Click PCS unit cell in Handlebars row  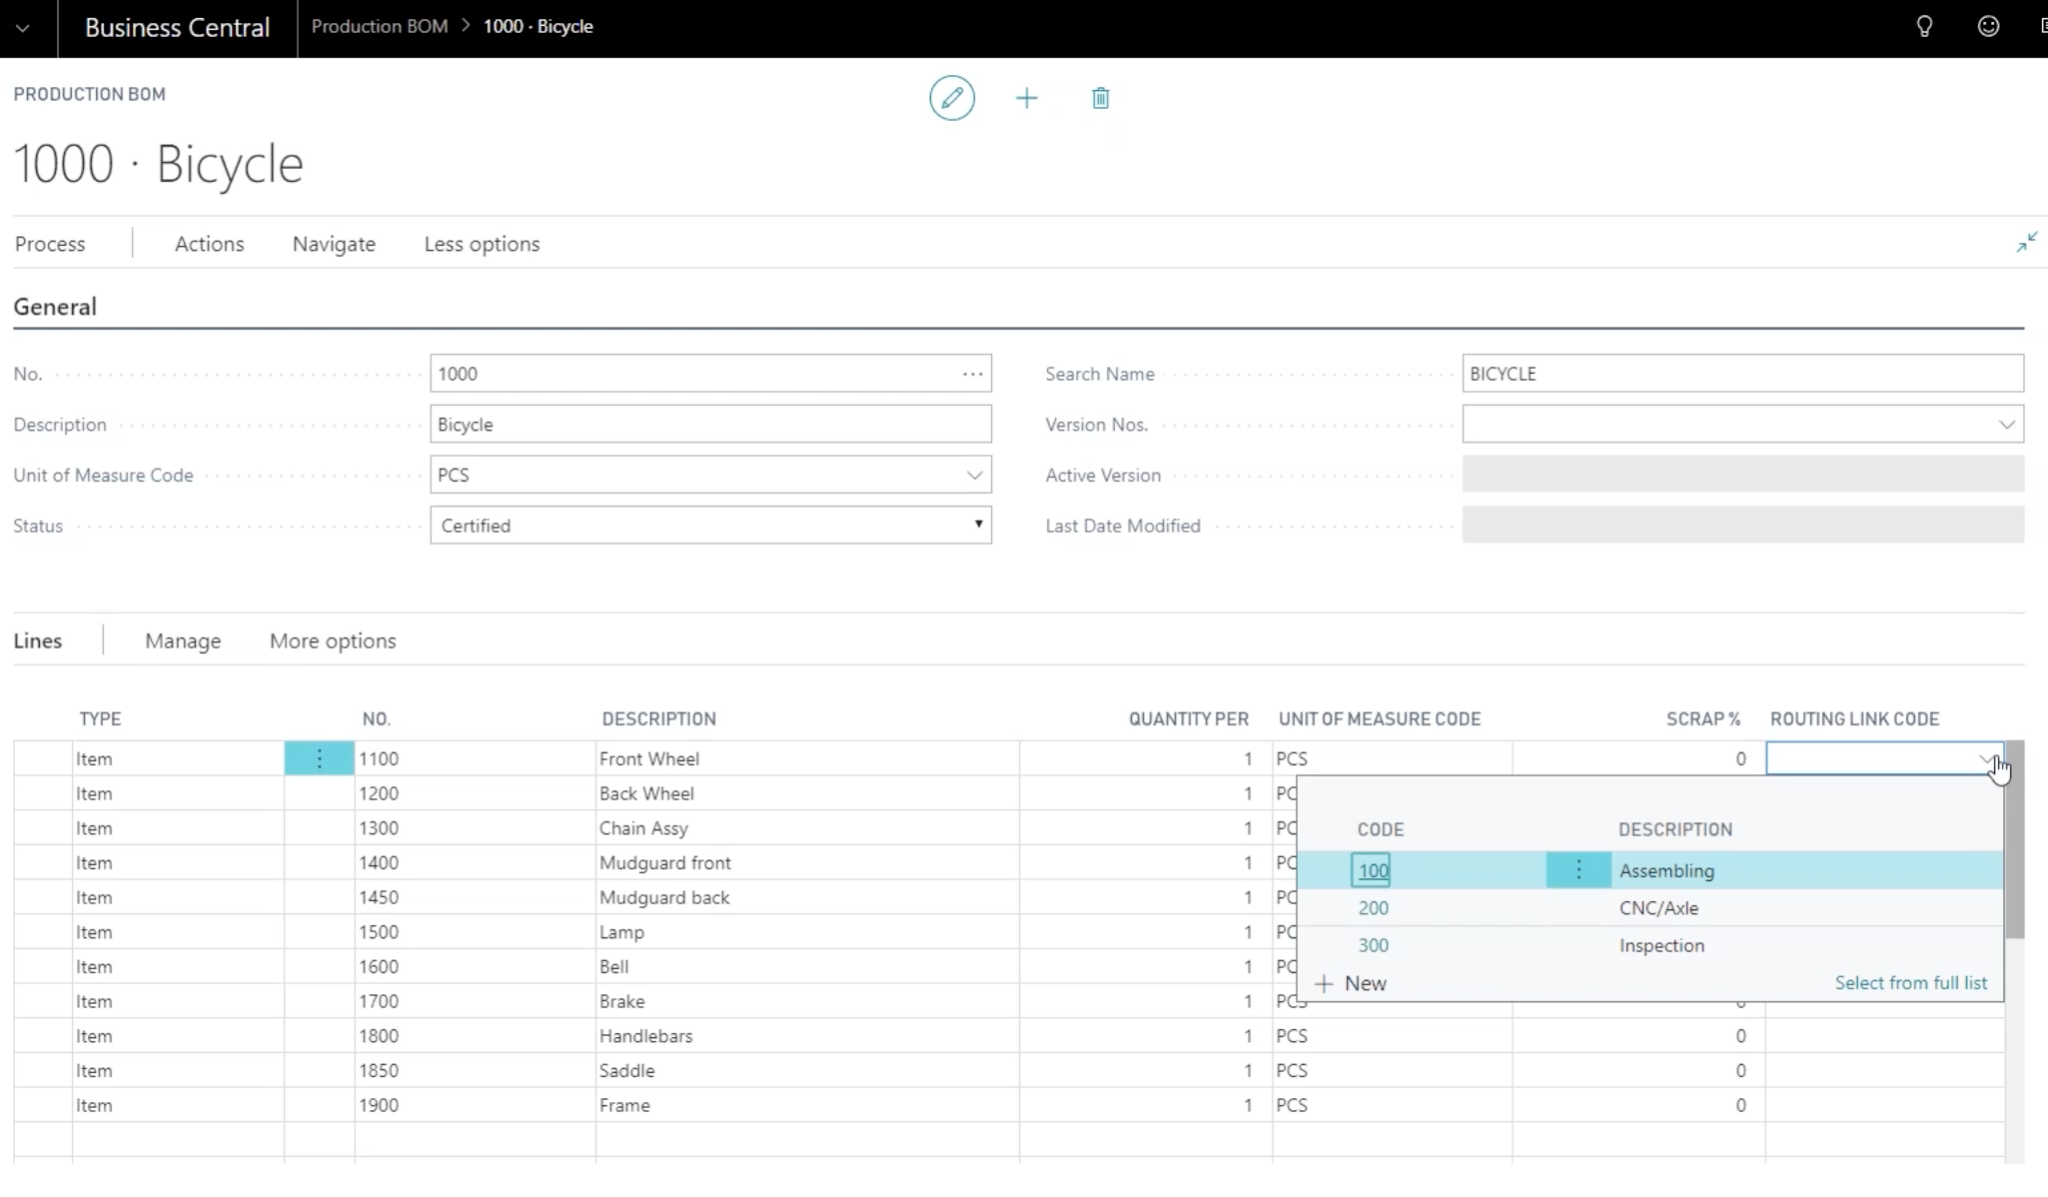(1392, 1036)
